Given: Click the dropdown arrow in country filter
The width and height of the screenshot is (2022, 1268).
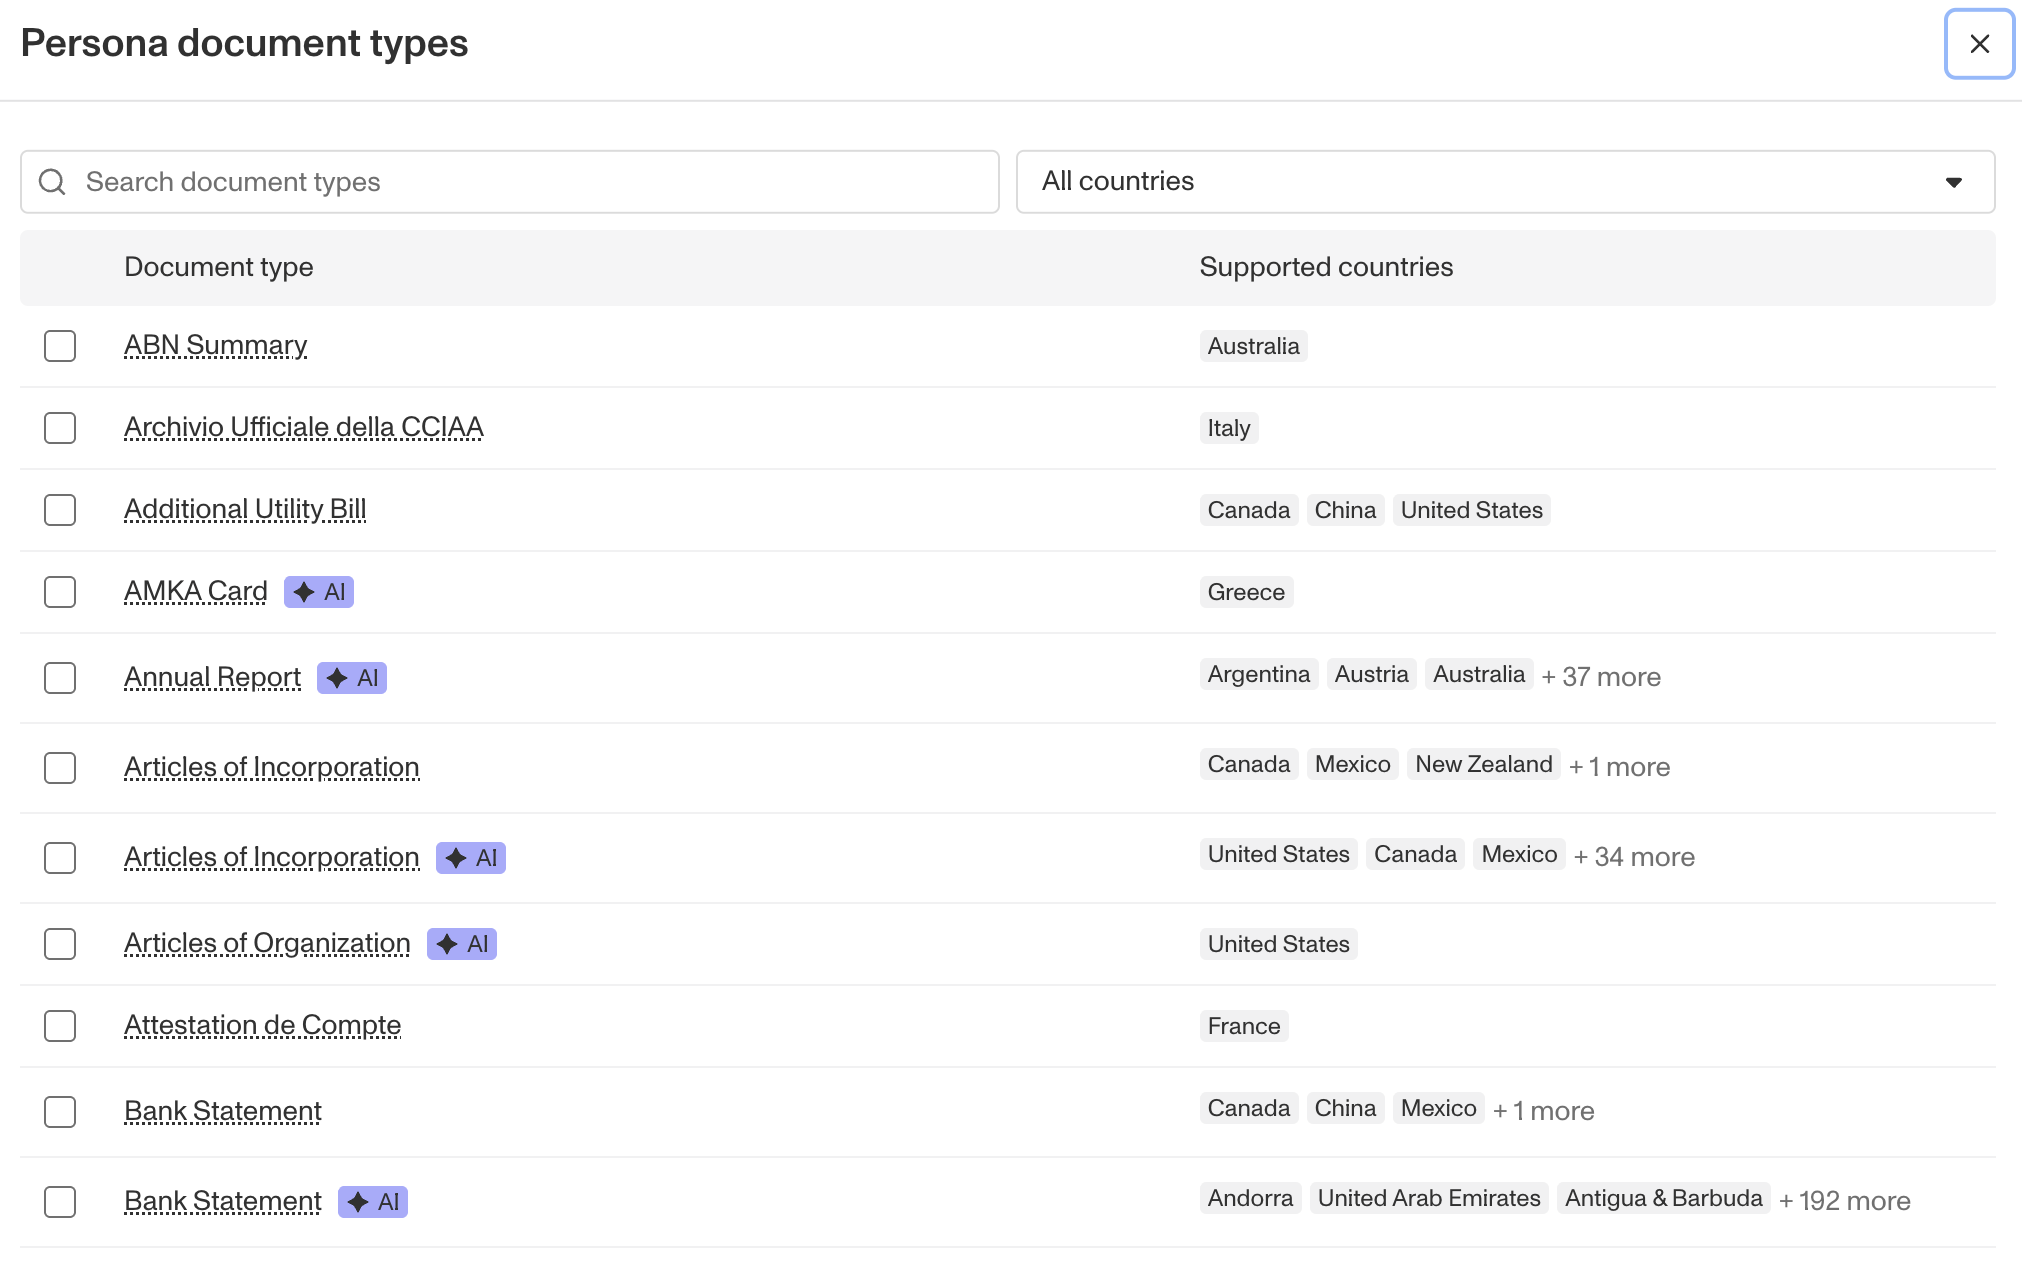Looking at the screenshot, I should pyautogui.click(x=1953, y=182).
